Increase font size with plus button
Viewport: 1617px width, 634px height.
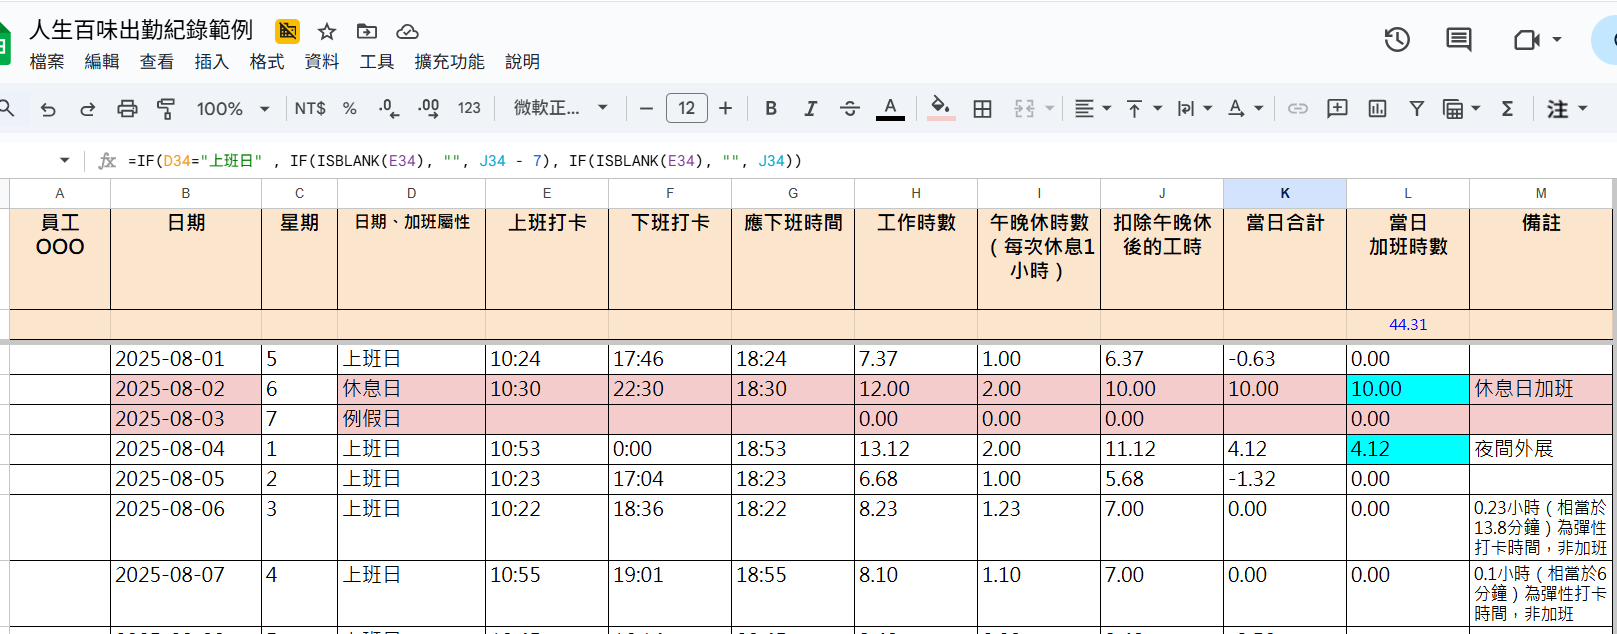point(725,108)
